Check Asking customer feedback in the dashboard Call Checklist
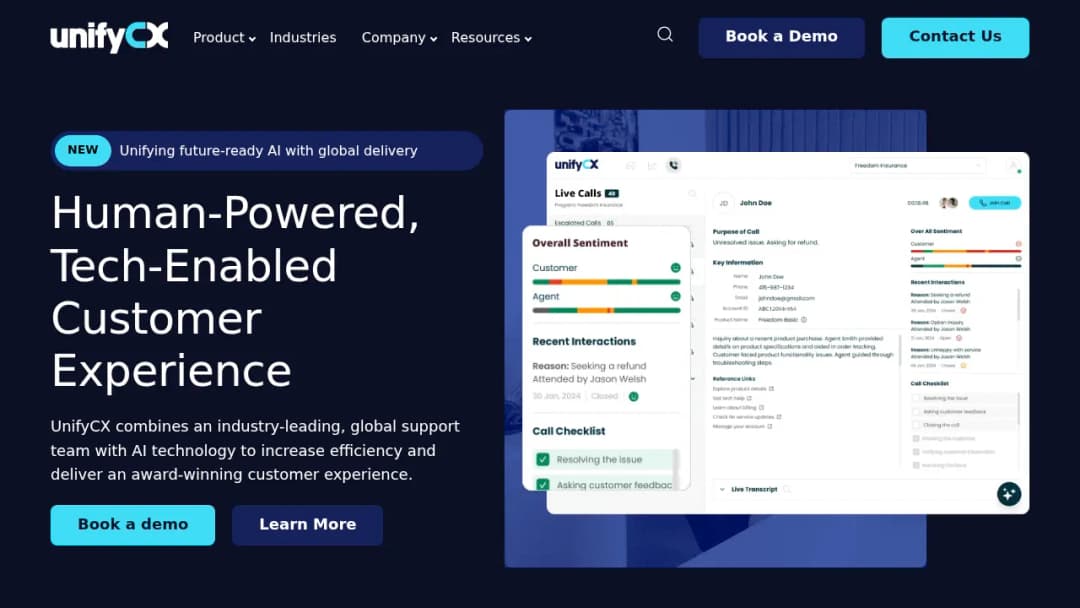Viewport: 1080px width, 608px height. click(x=916, y=412)
